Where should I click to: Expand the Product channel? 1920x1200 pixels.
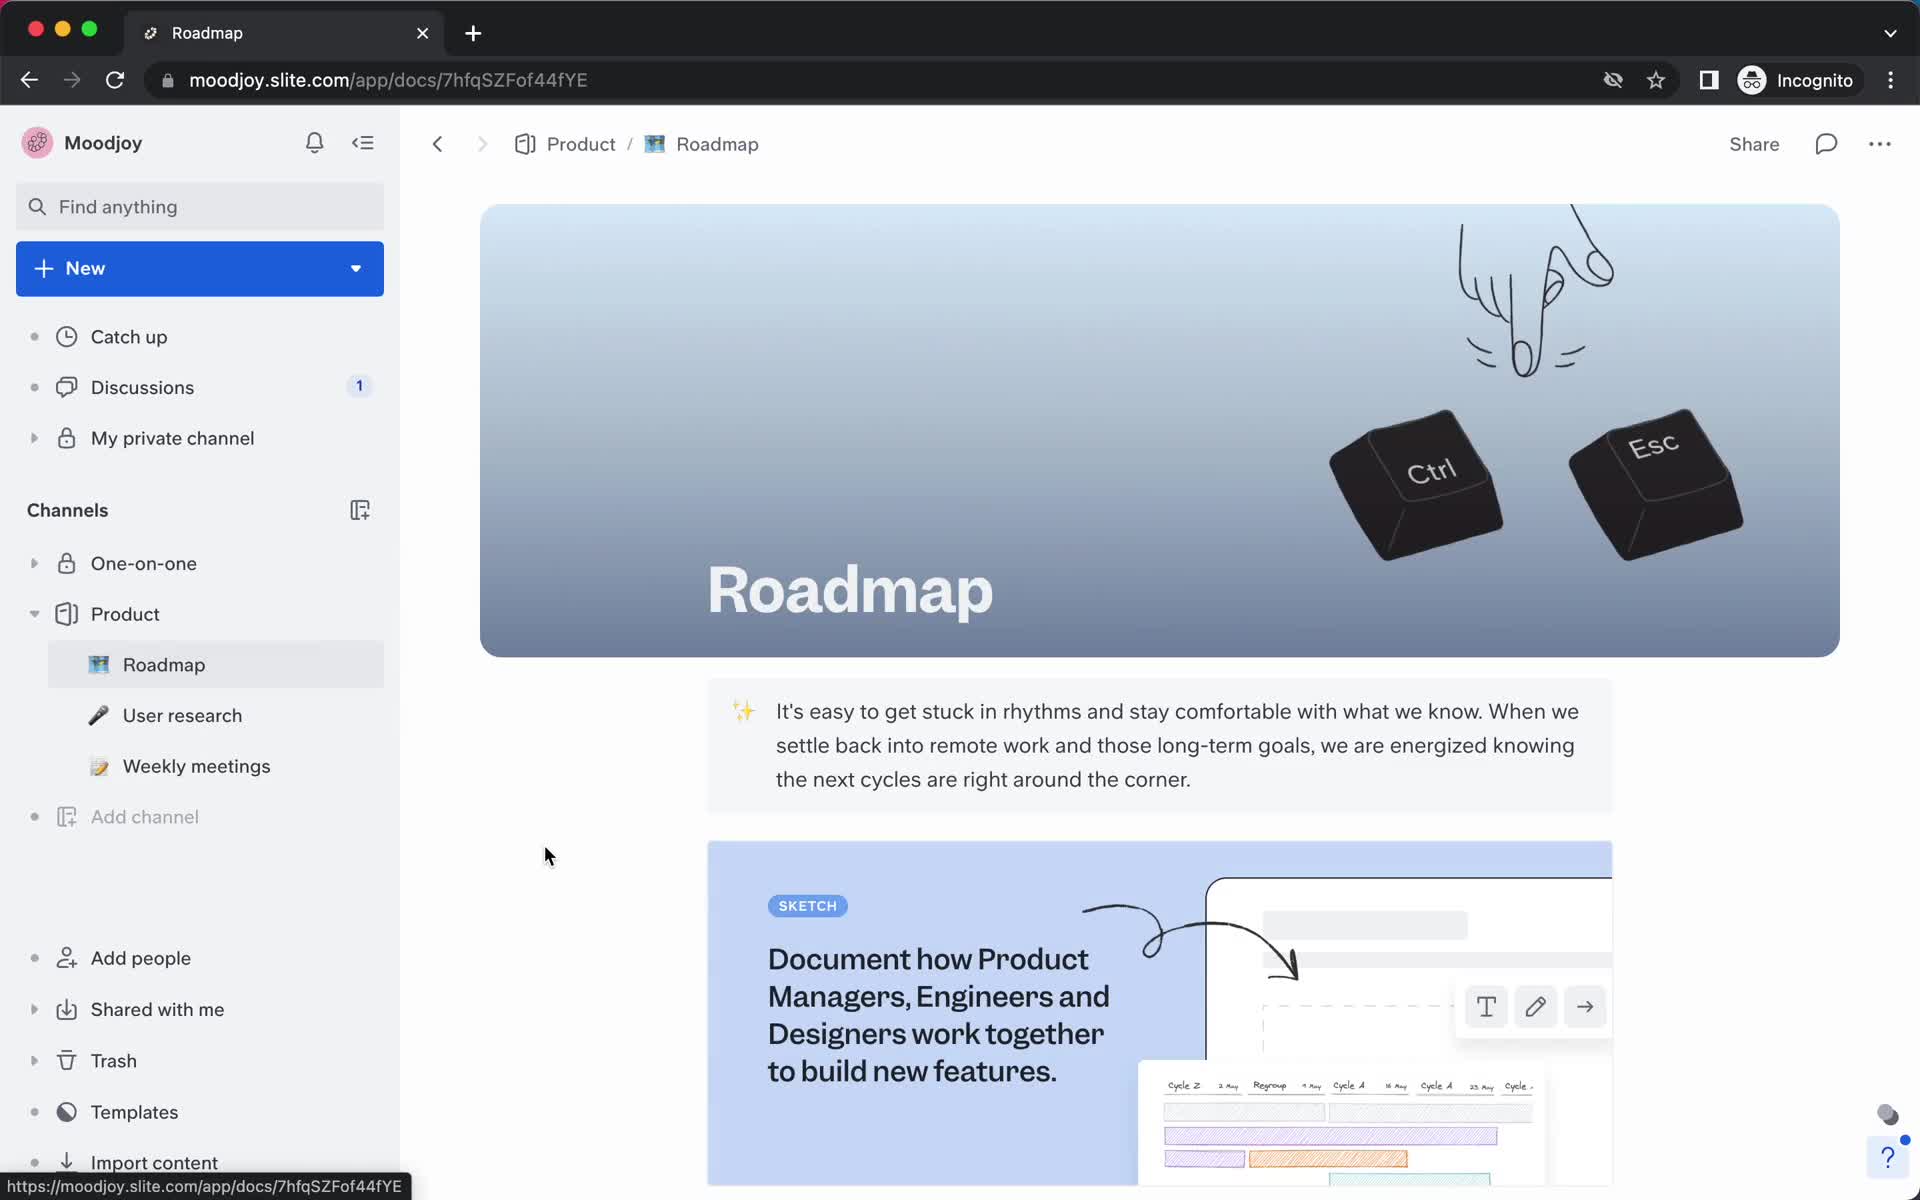tap(33, 612)
